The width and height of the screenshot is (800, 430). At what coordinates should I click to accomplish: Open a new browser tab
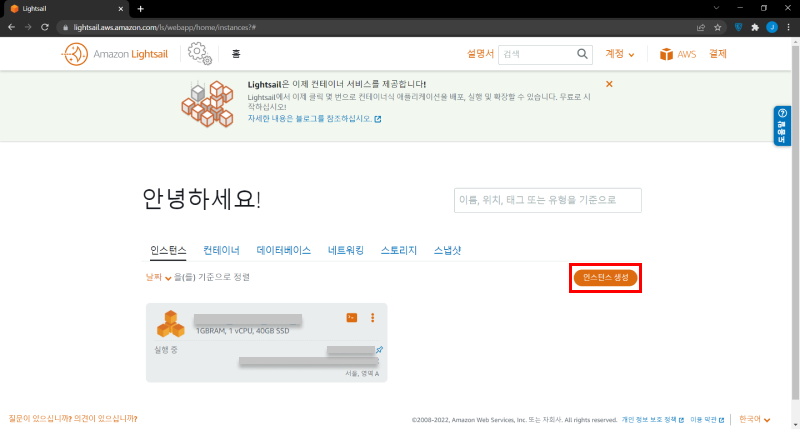pos(140,9)
